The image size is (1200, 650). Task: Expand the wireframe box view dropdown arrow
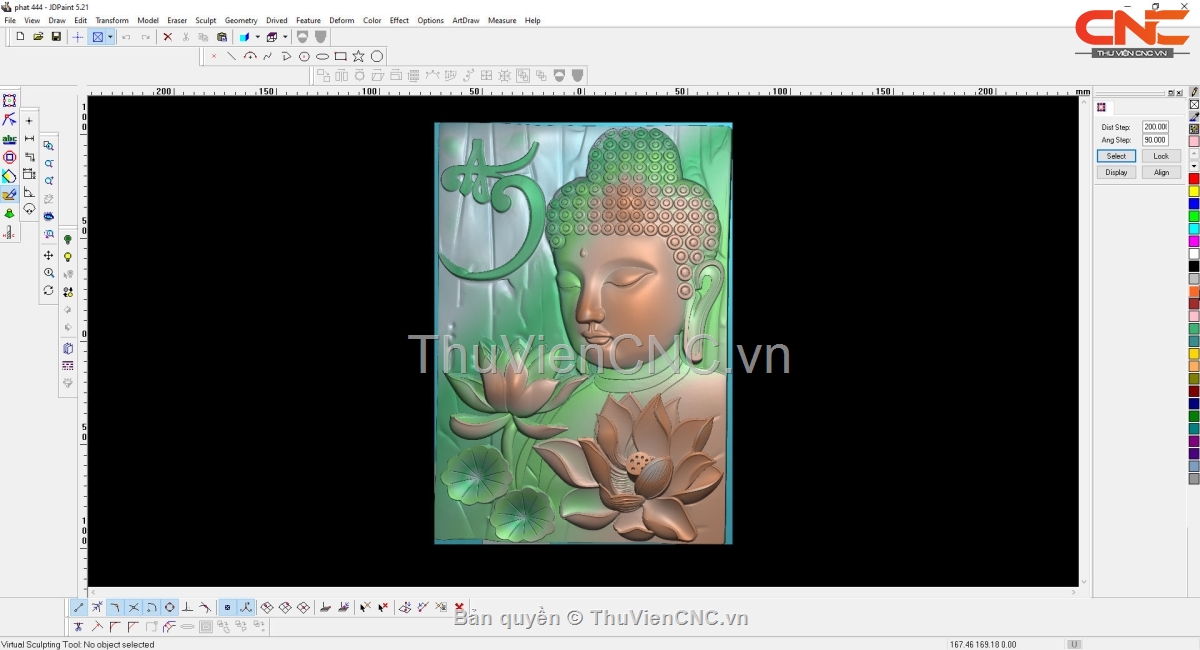[x=284, y=37]
